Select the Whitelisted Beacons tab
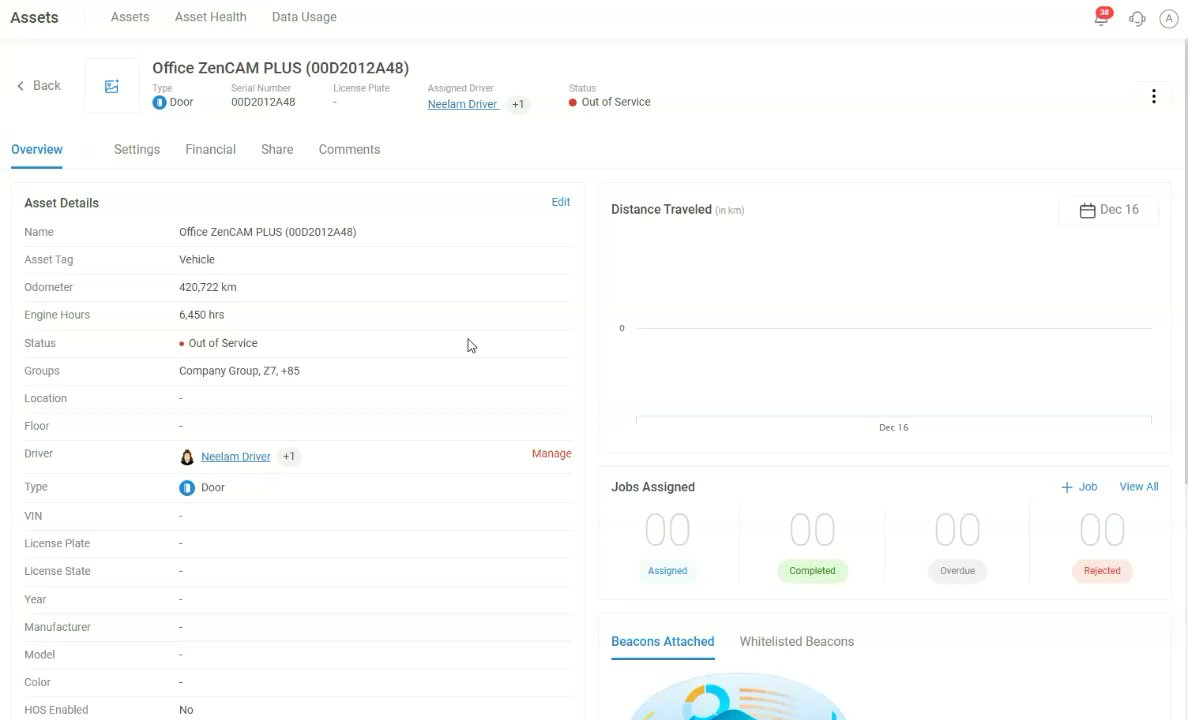Screen dimensions: 1188x720 point(796,641)
